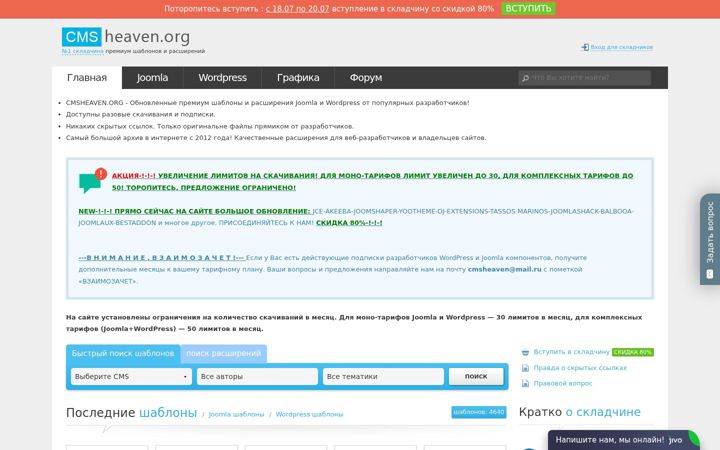Click document icon beside Правовой вопрос
Image resolution: width=720 pixels, height=450 pixels.
click(525, 383)
